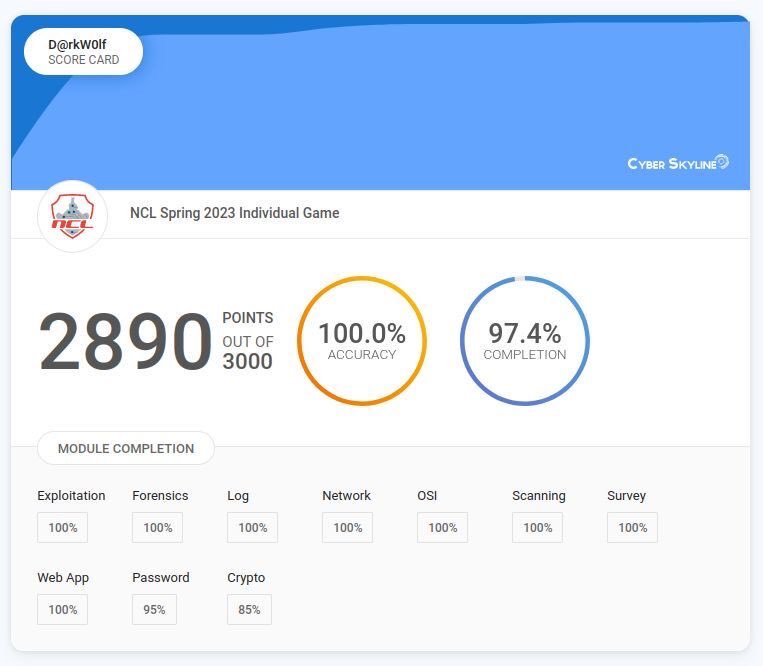Click the Survey module label
Image resolution: width=763 pixels, height=666 pixels.
coord(626,496)
